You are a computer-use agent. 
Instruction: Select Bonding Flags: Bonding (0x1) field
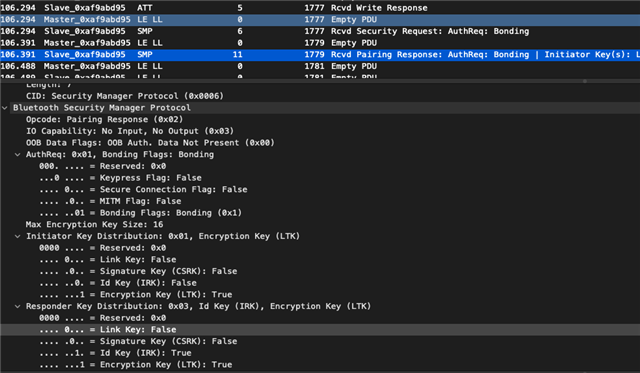tap(140, 213)
